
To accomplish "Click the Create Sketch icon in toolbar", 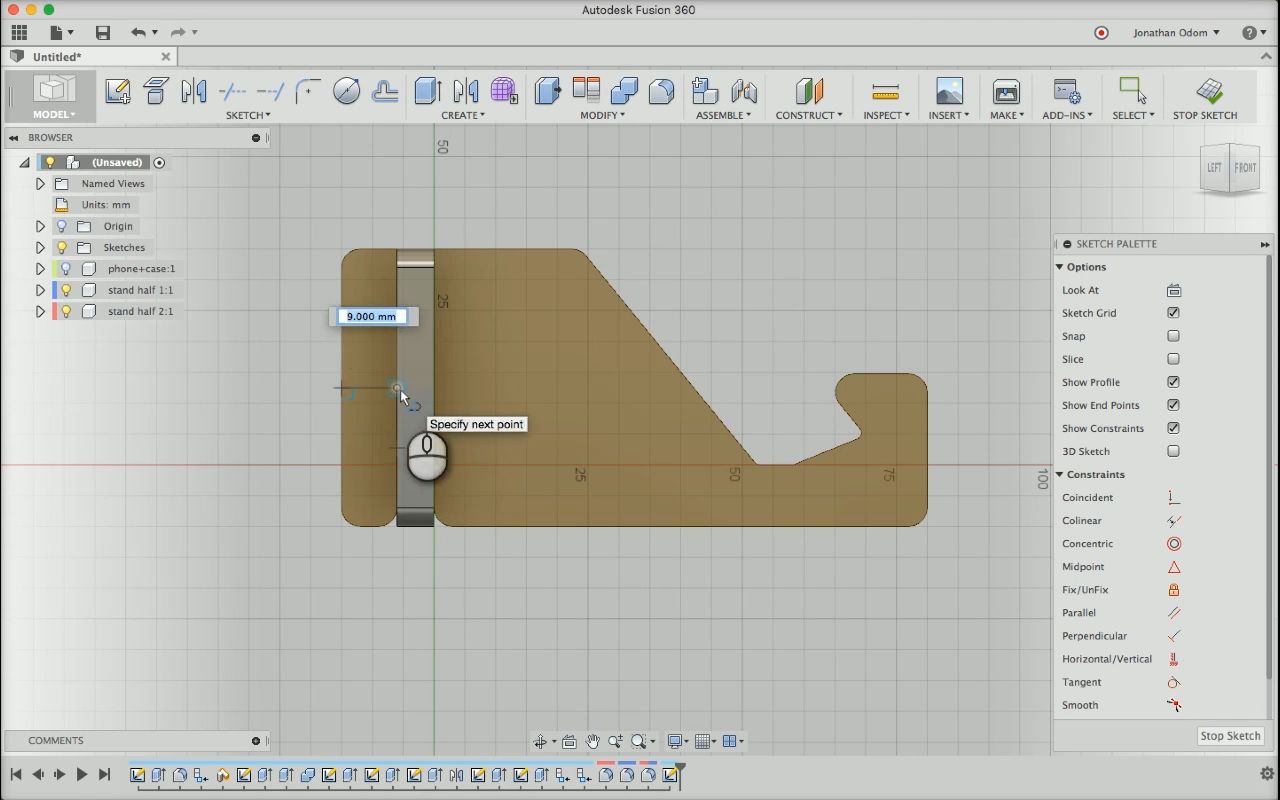I will click(x=118, y=92).
